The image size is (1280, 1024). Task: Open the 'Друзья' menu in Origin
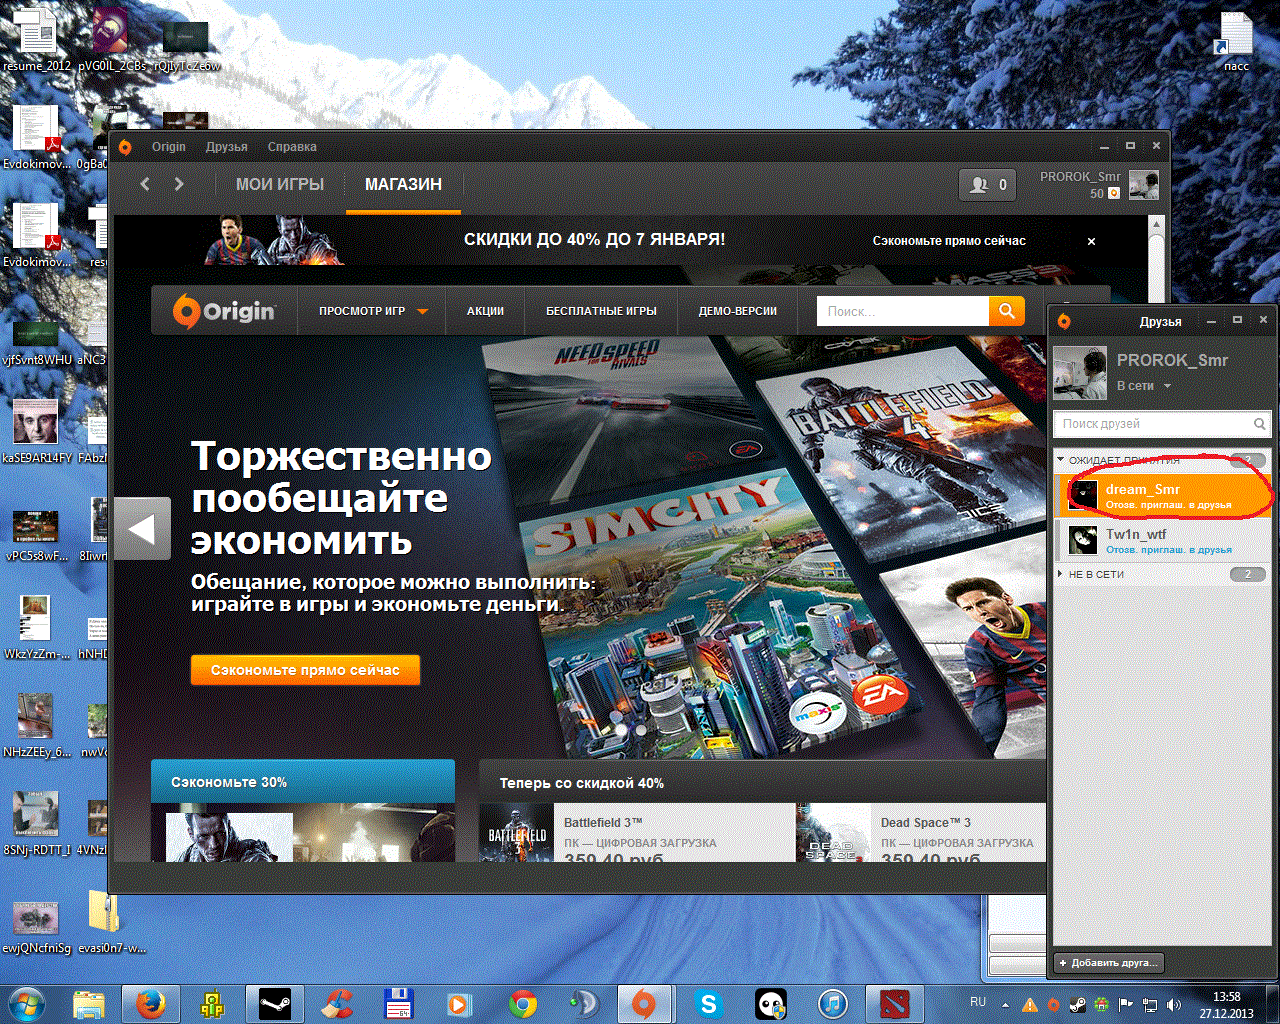(227, 147)
